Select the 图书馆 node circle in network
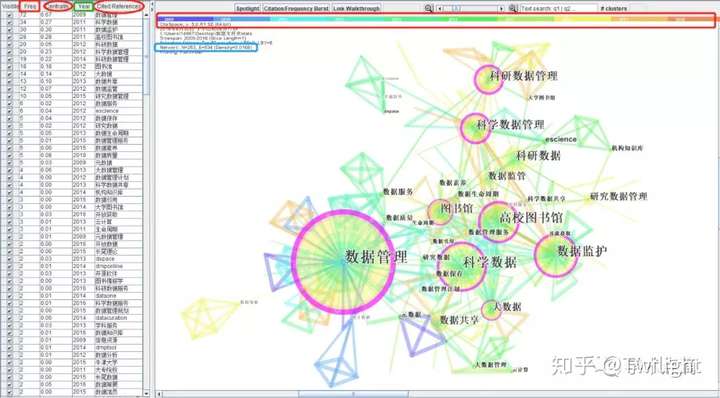The height and width of the screenshot is (398, 720). 440,212
